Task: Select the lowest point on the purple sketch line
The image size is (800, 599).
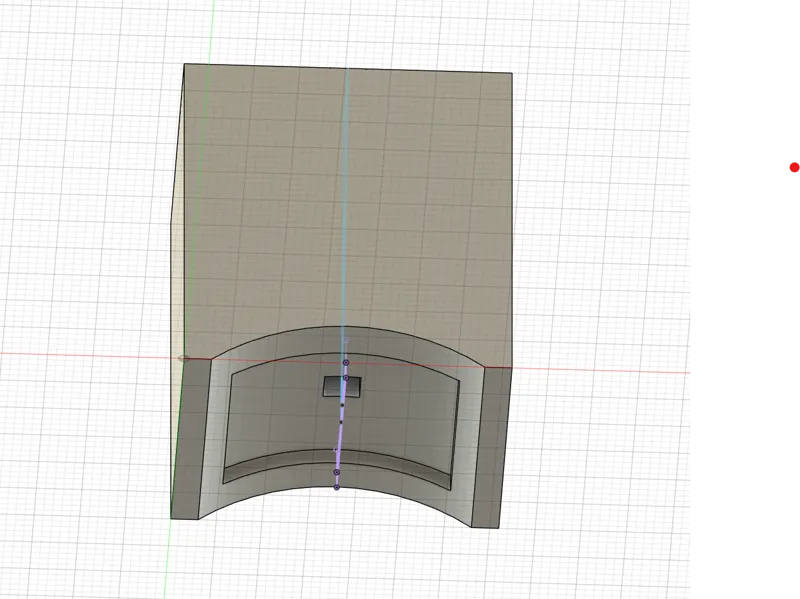Action: (x=337, y=487)
